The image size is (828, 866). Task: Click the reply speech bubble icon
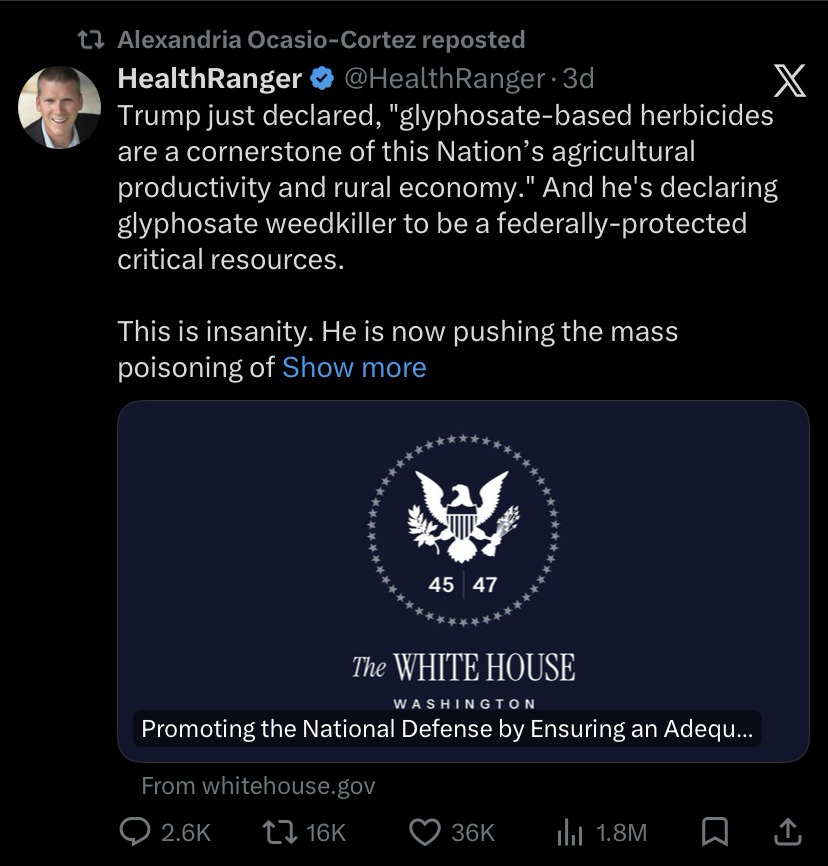135,831
